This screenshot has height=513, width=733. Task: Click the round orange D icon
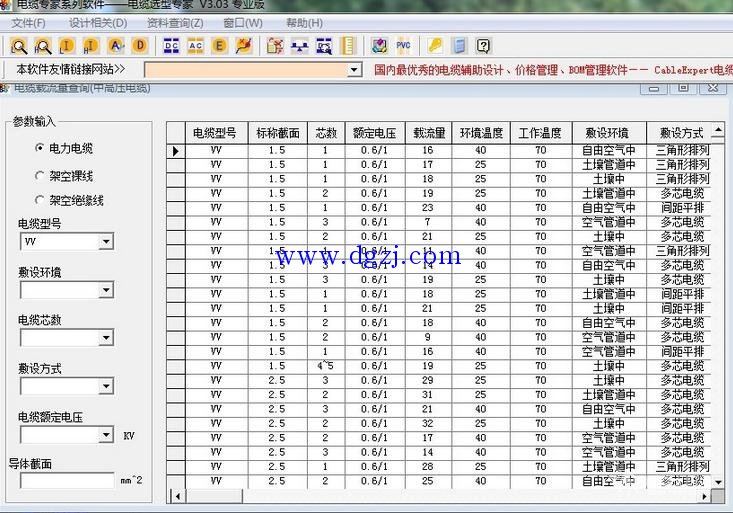(x=139, y=46)
